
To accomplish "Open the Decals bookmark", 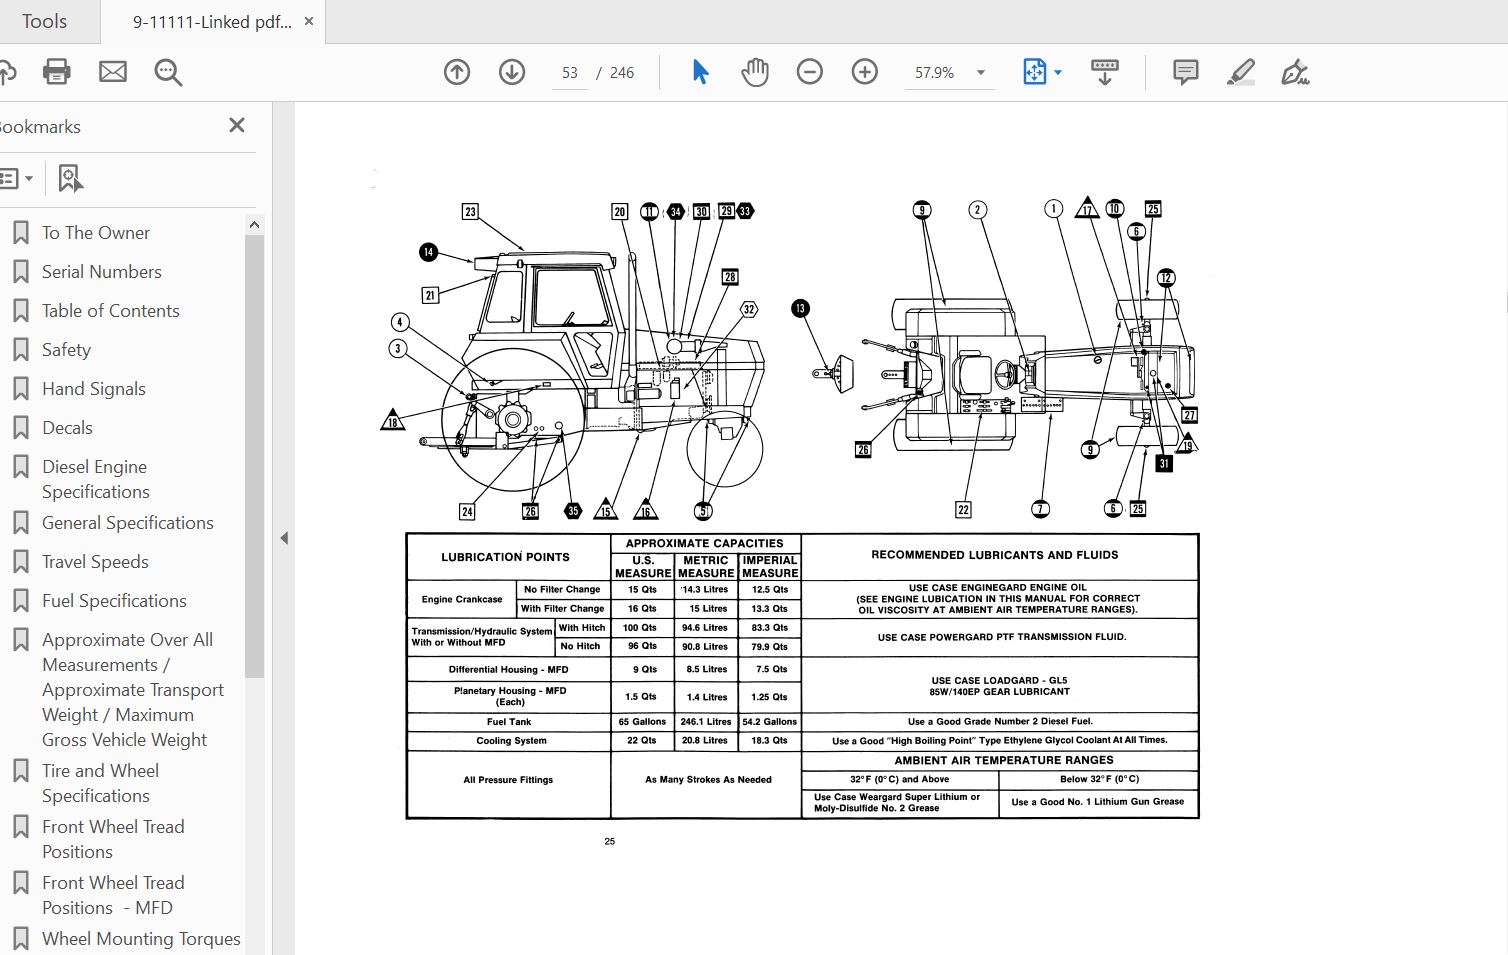I will coord(67,428).
